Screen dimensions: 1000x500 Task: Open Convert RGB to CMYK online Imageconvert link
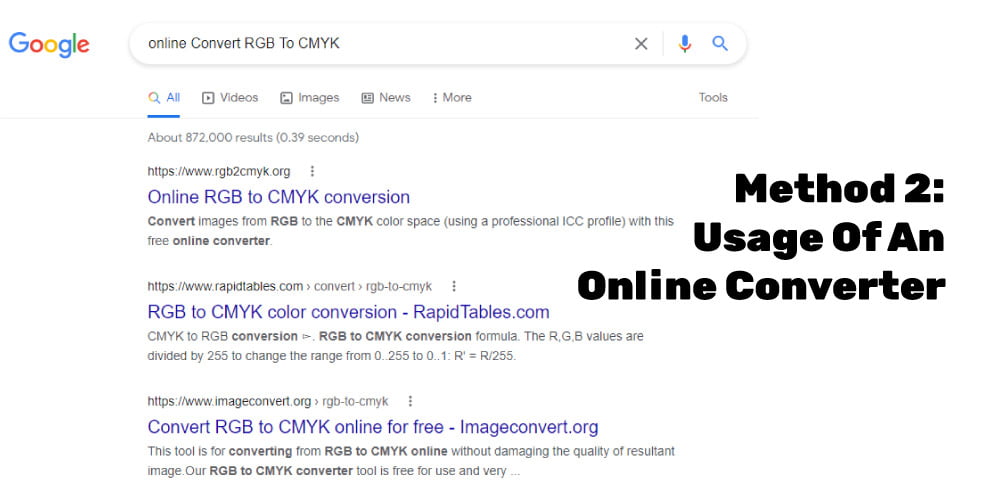coord(373,427)
